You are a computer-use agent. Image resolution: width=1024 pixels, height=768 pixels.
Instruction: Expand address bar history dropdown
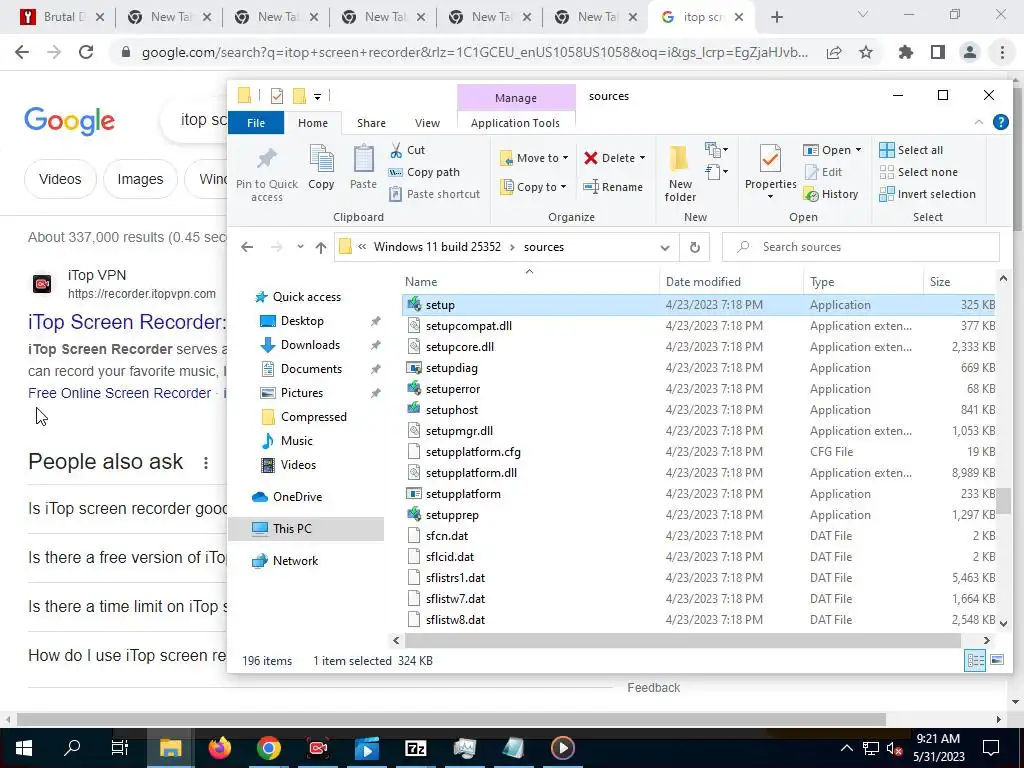click(x=665, y=248)
